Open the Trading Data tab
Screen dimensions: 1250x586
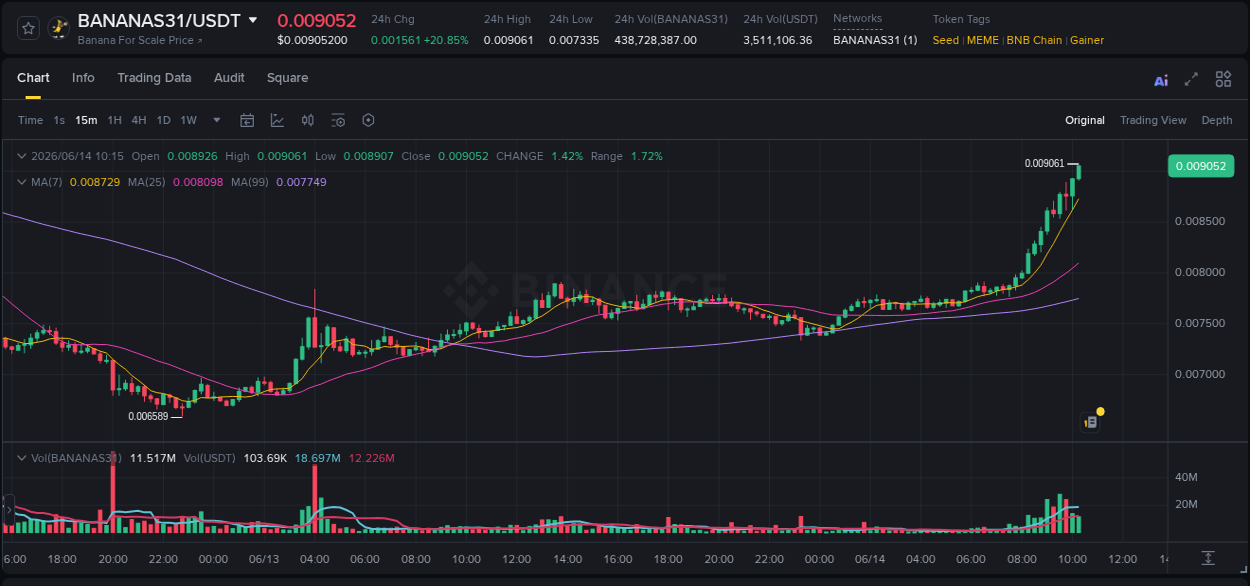click(154, 78)
